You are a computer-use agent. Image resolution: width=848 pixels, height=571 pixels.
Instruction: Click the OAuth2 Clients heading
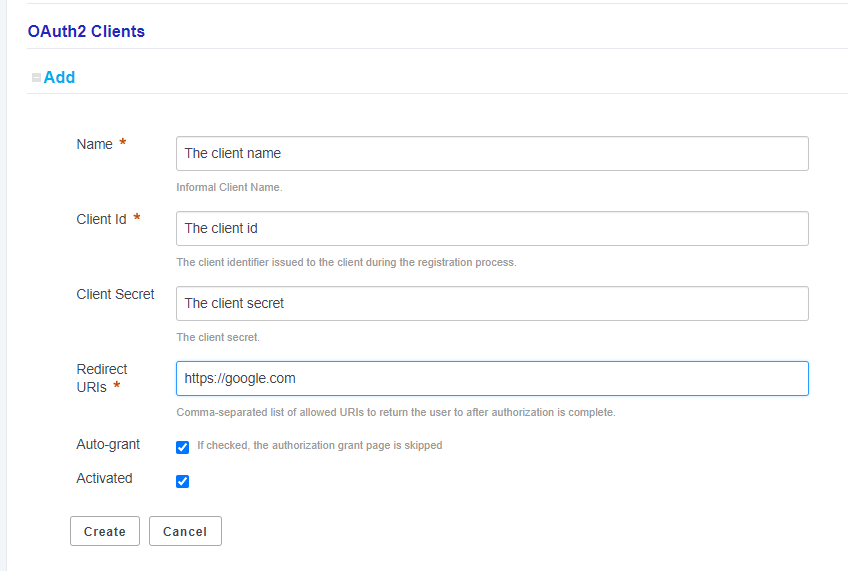coord(86,31)
